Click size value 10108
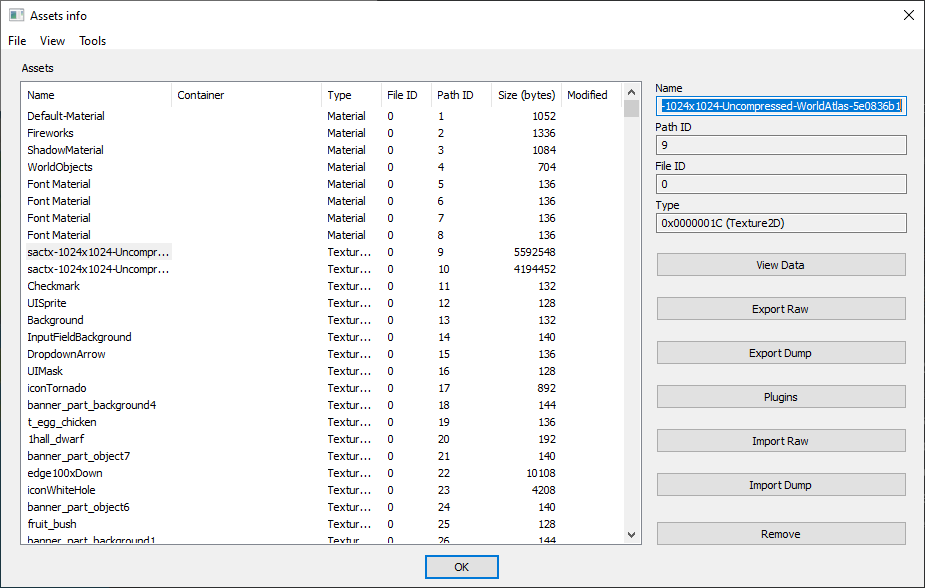The image size is (925, 588). pyautogui.click(x=541, y=473)
